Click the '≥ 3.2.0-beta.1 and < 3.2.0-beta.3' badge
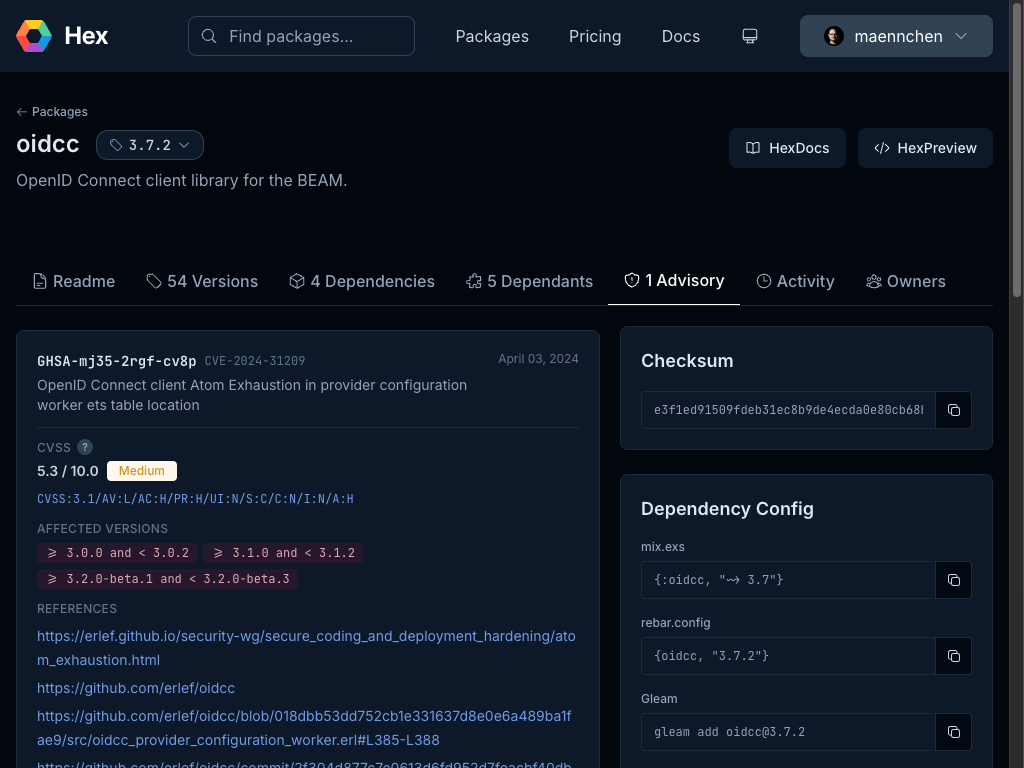Viewport: 1024px width, 768px height. (167, 579)
